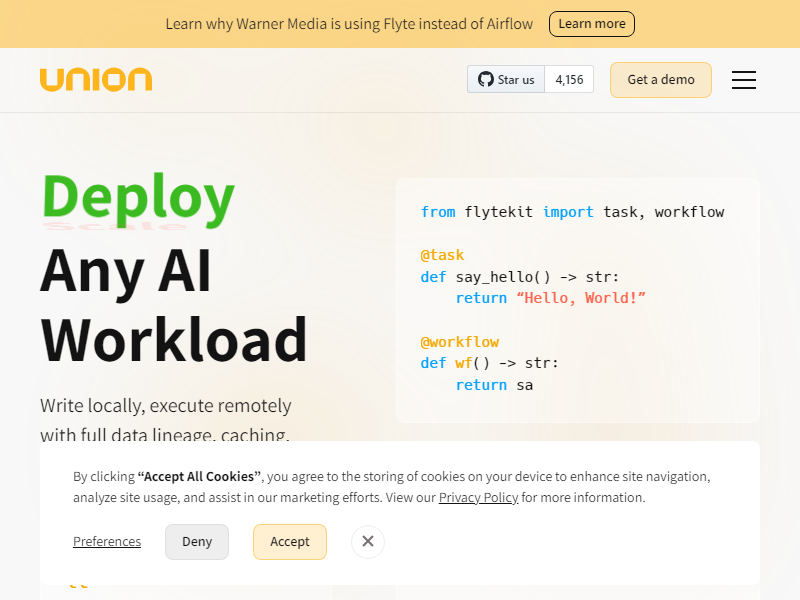Open the 4,156 star count
Viewport: 800px width, 600px height.
(x=569, y=80)
